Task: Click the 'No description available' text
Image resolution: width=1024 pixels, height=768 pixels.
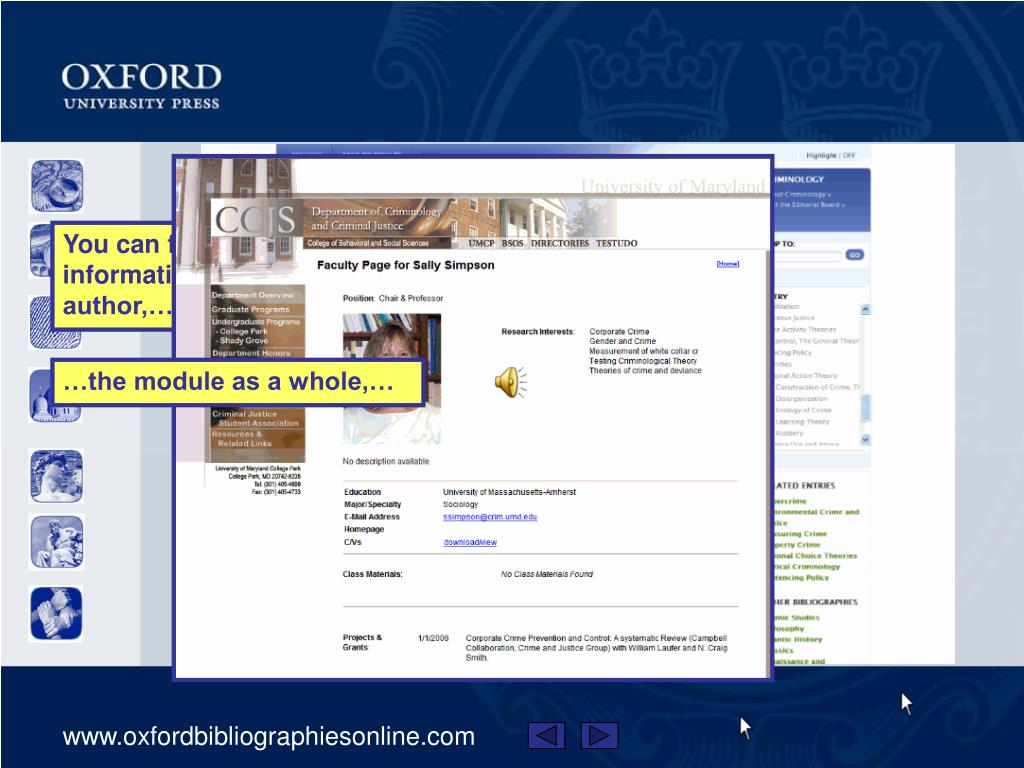Action: (x=386, y=461)
